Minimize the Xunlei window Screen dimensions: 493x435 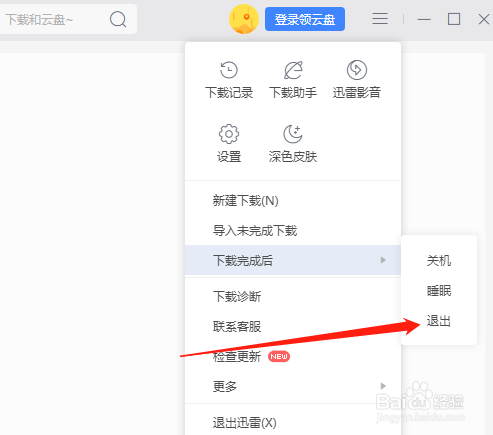pos(424,19)
